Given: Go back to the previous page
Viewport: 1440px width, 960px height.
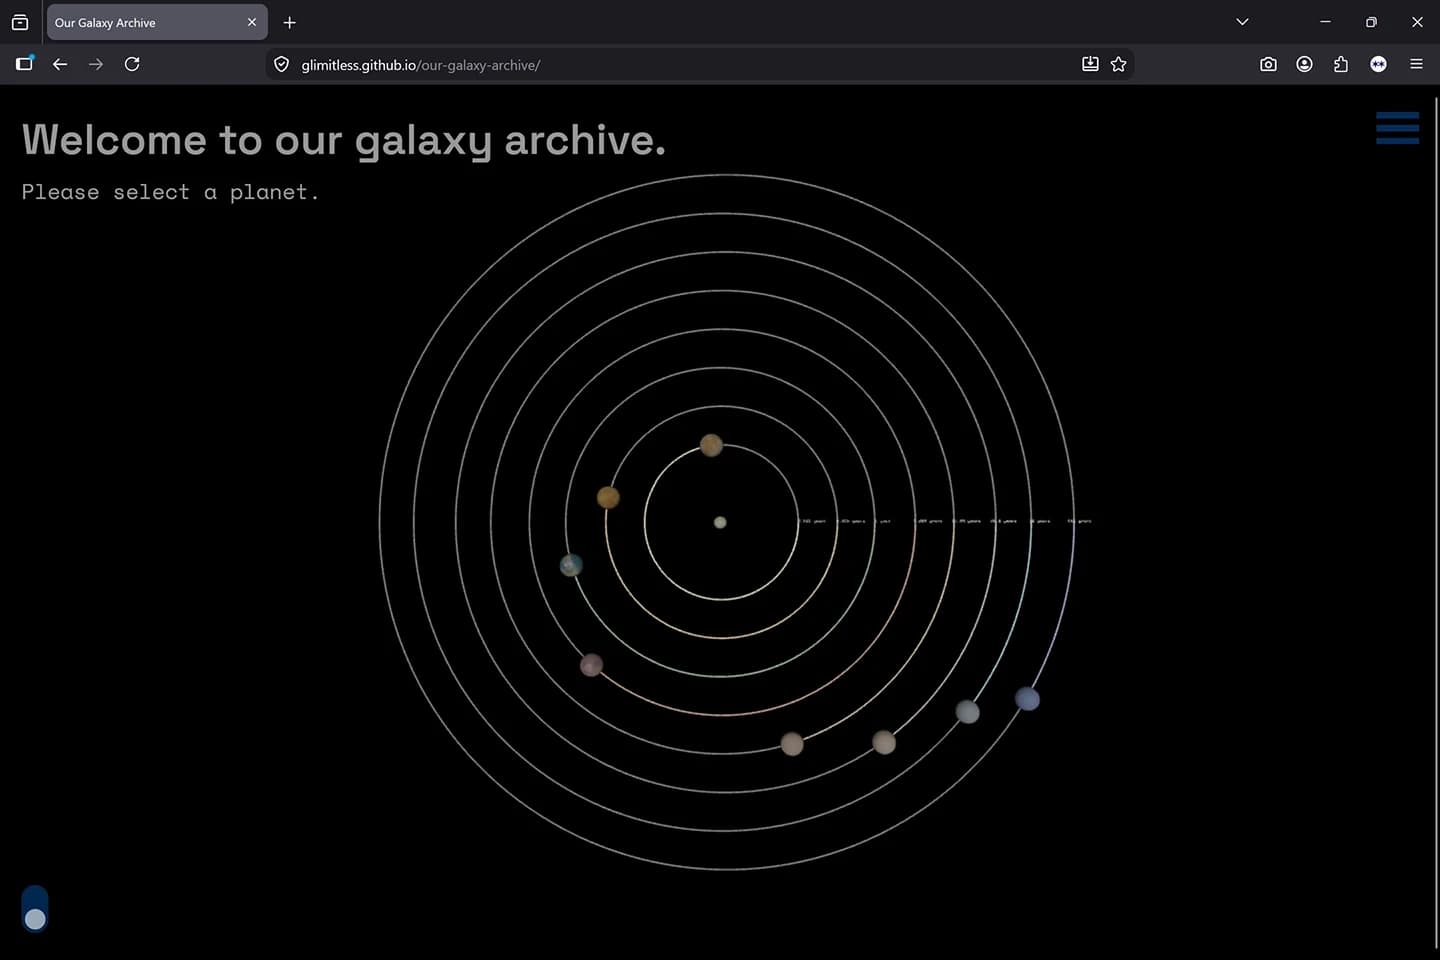Looking at the screenshot, I should pos(60,64).
